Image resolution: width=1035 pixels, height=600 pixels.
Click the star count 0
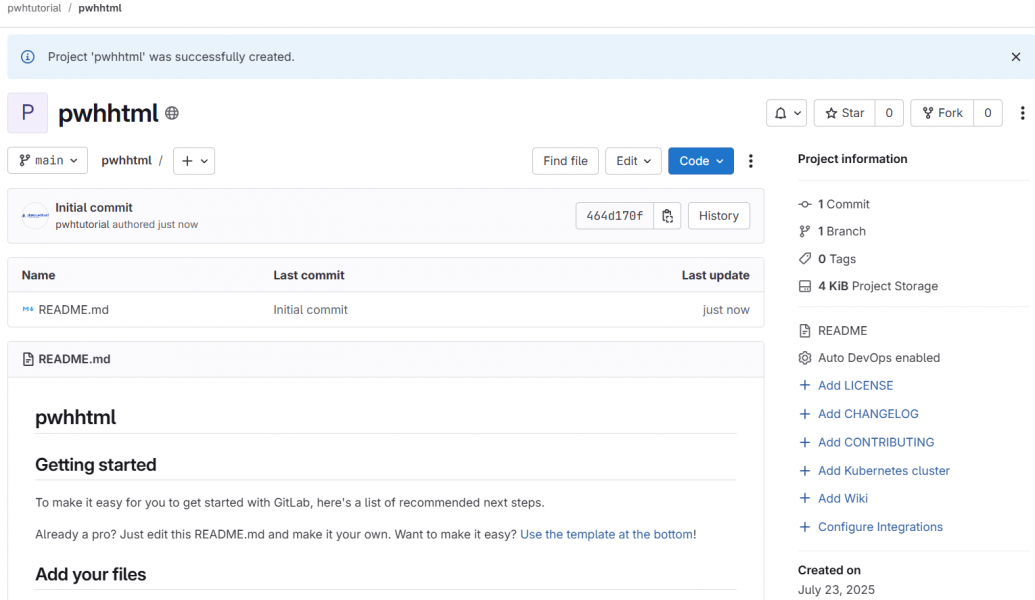pos(889,113)
